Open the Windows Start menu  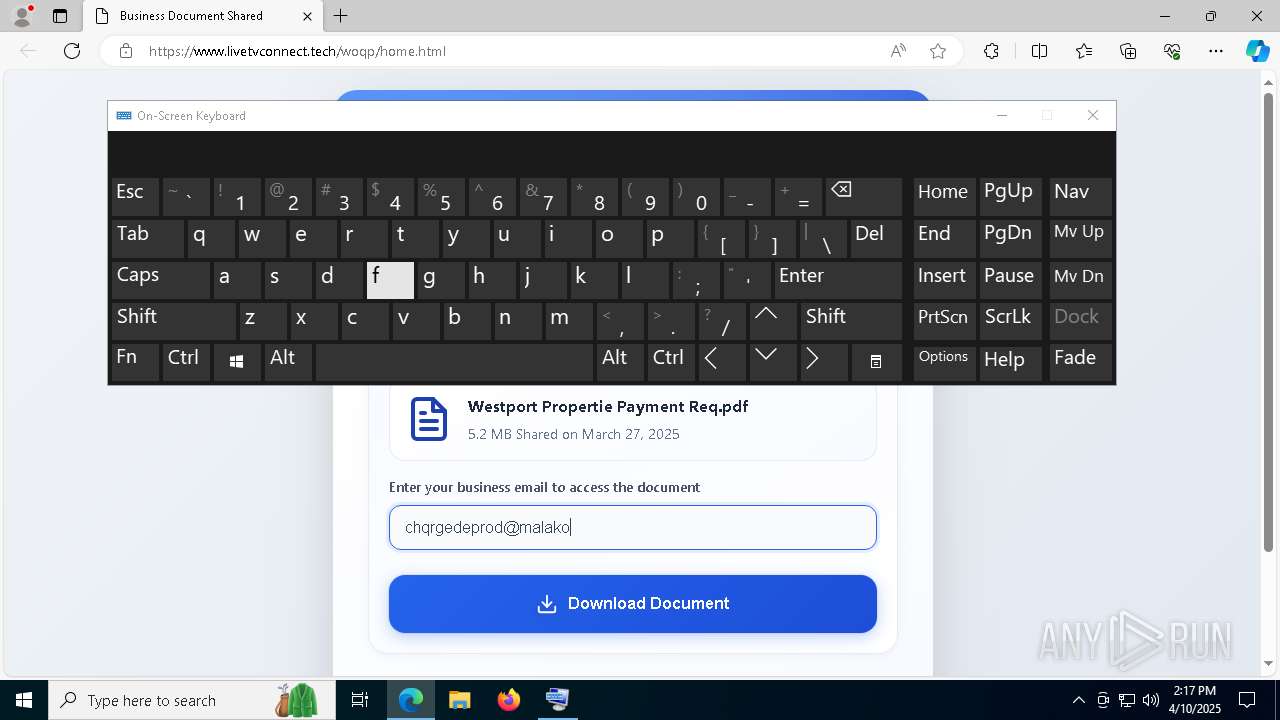click(24, 700)
